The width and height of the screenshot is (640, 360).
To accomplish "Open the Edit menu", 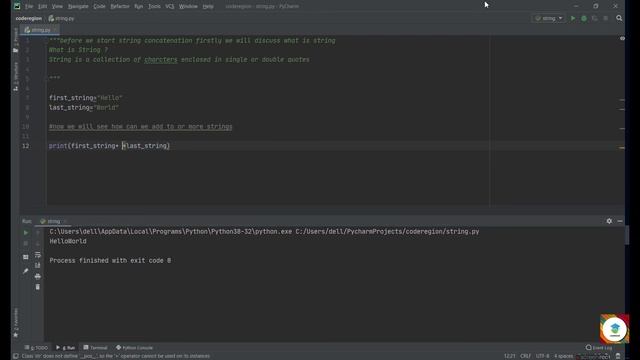I will tap(42, 6).
